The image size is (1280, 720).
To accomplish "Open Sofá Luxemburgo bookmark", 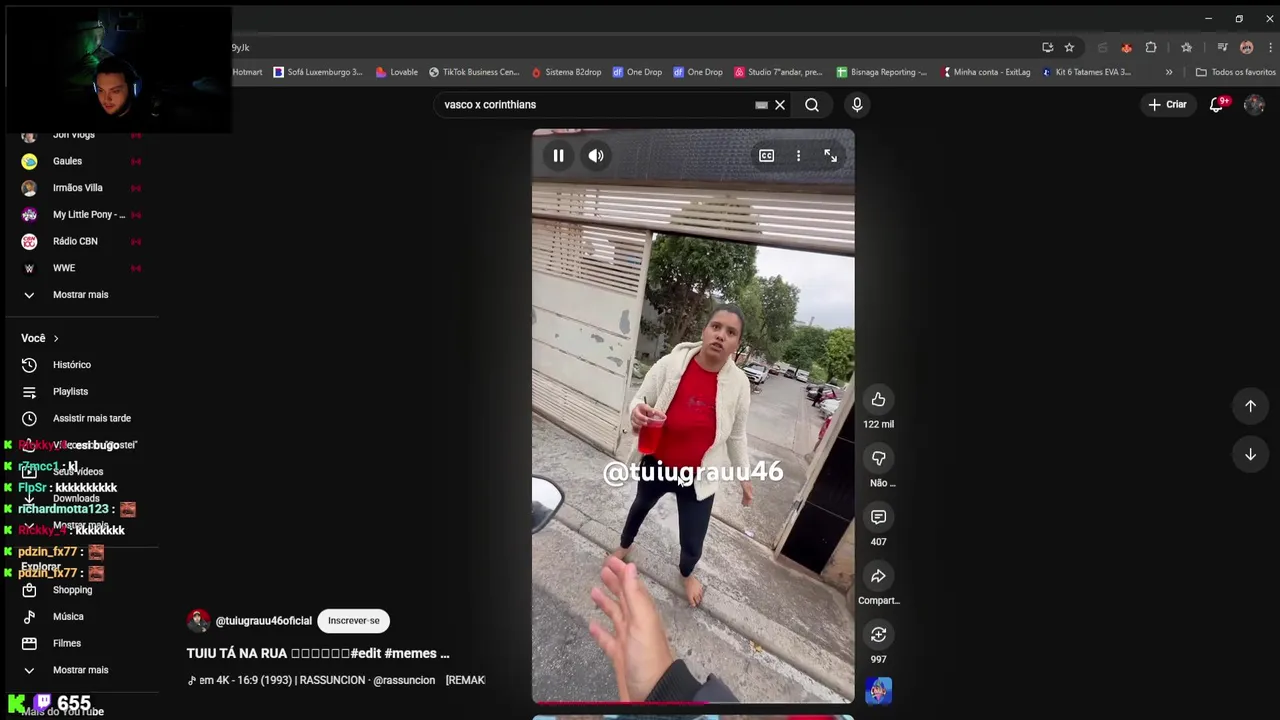I will [x=318, y=72].
